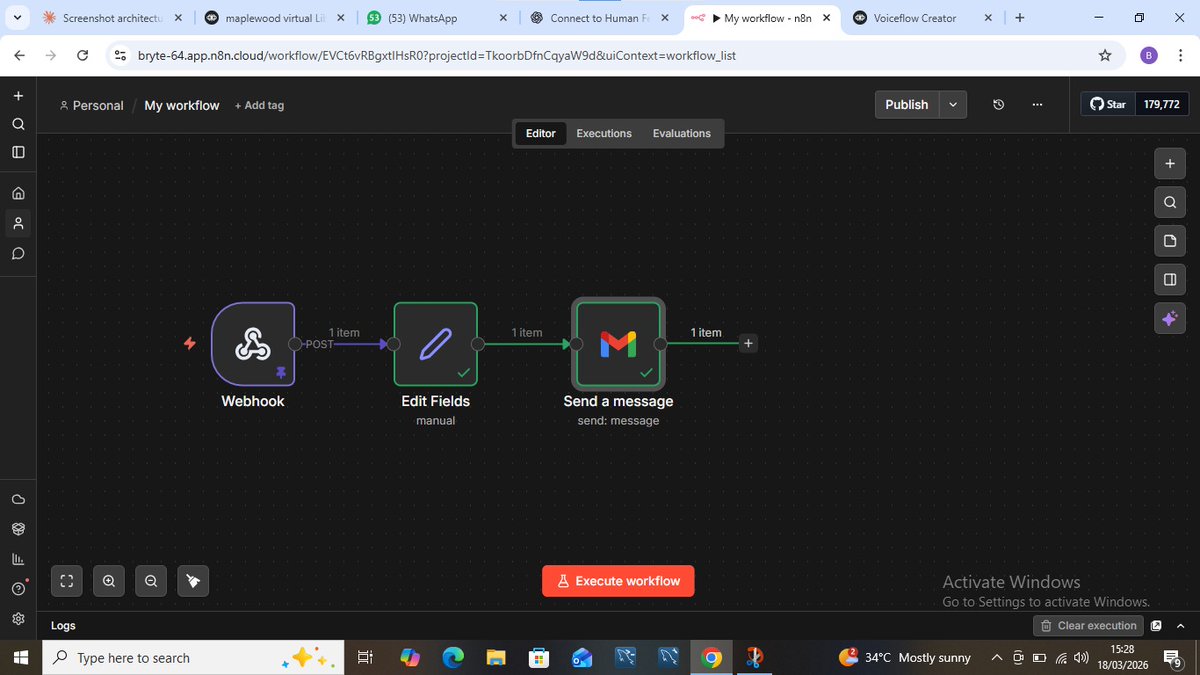Open a new Chrome tab
This screenshot has height=675, width=1200.
(x=1019, y=18)
